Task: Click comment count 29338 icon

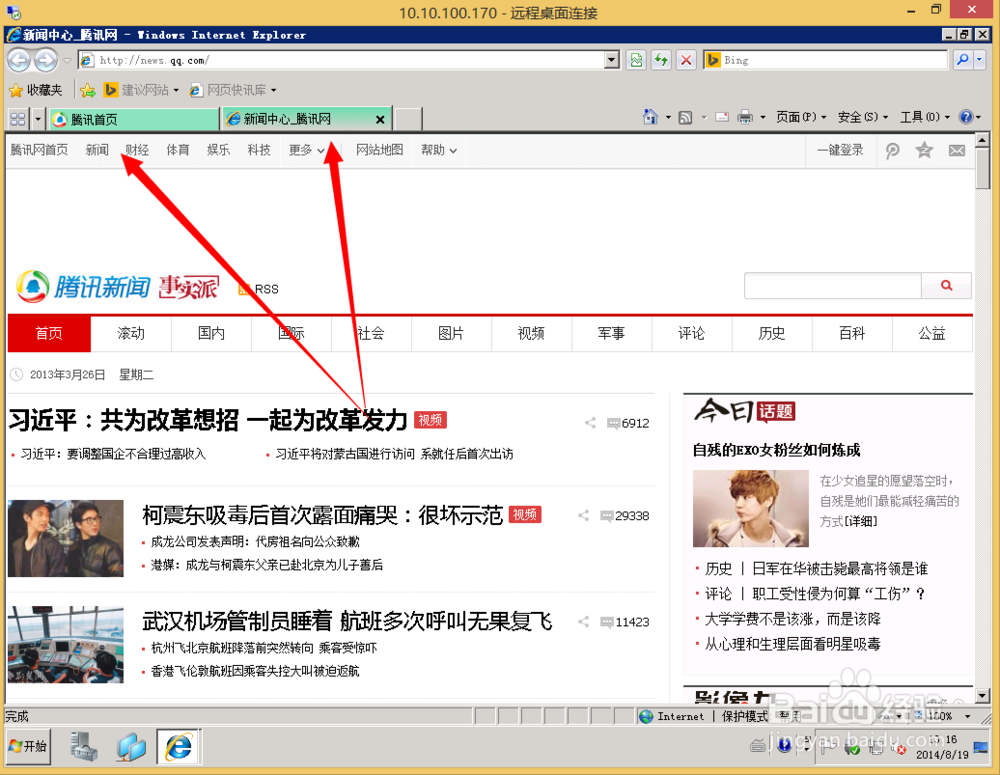Action: [x=607, y=515]
